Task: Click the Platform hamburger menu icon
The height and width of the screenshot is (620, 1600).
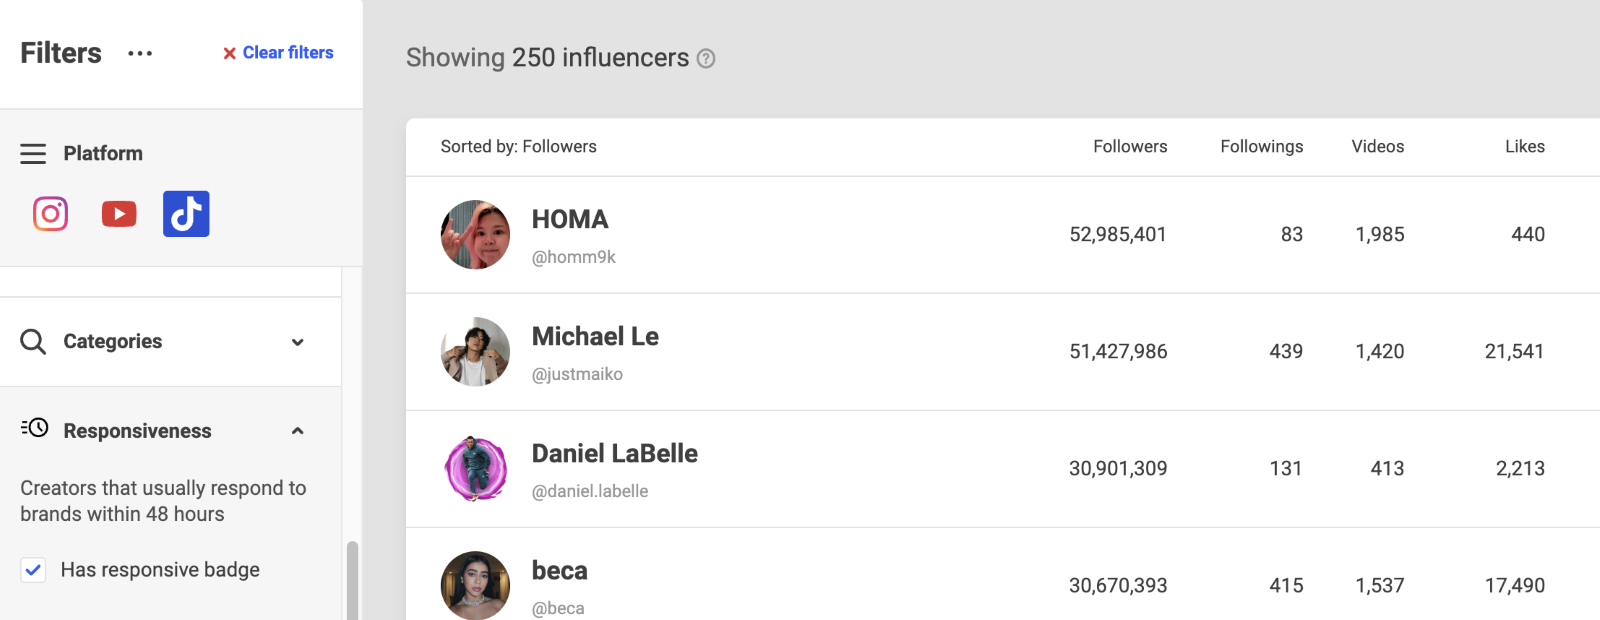Action: tap(33, 154)
